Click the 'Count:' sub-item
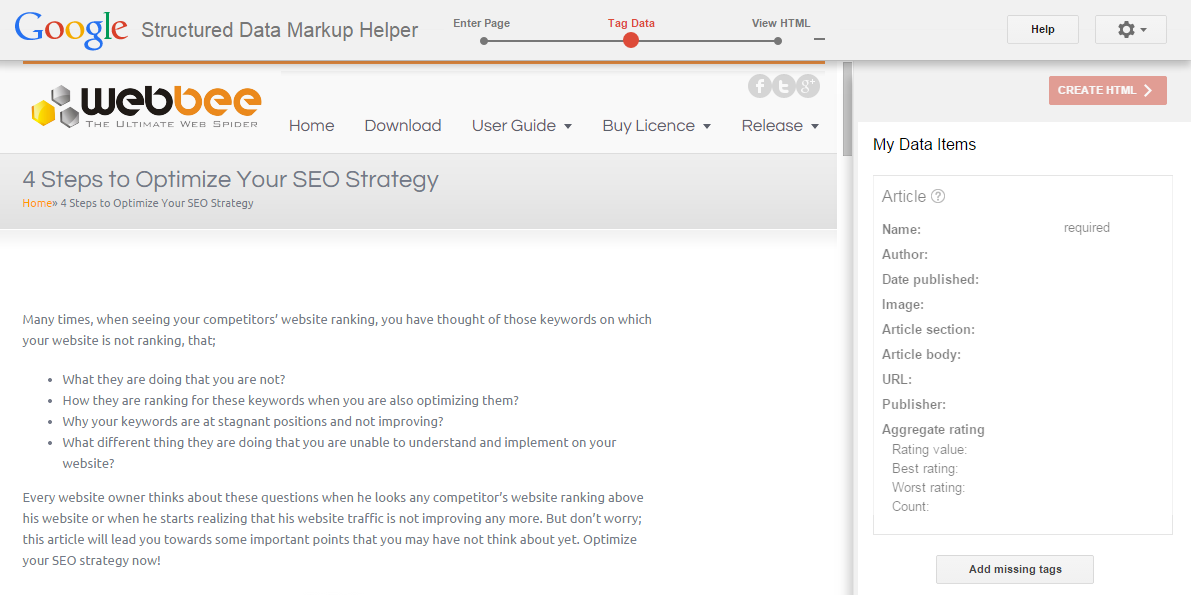1191x595 pixels. click(x=910, y=507)
